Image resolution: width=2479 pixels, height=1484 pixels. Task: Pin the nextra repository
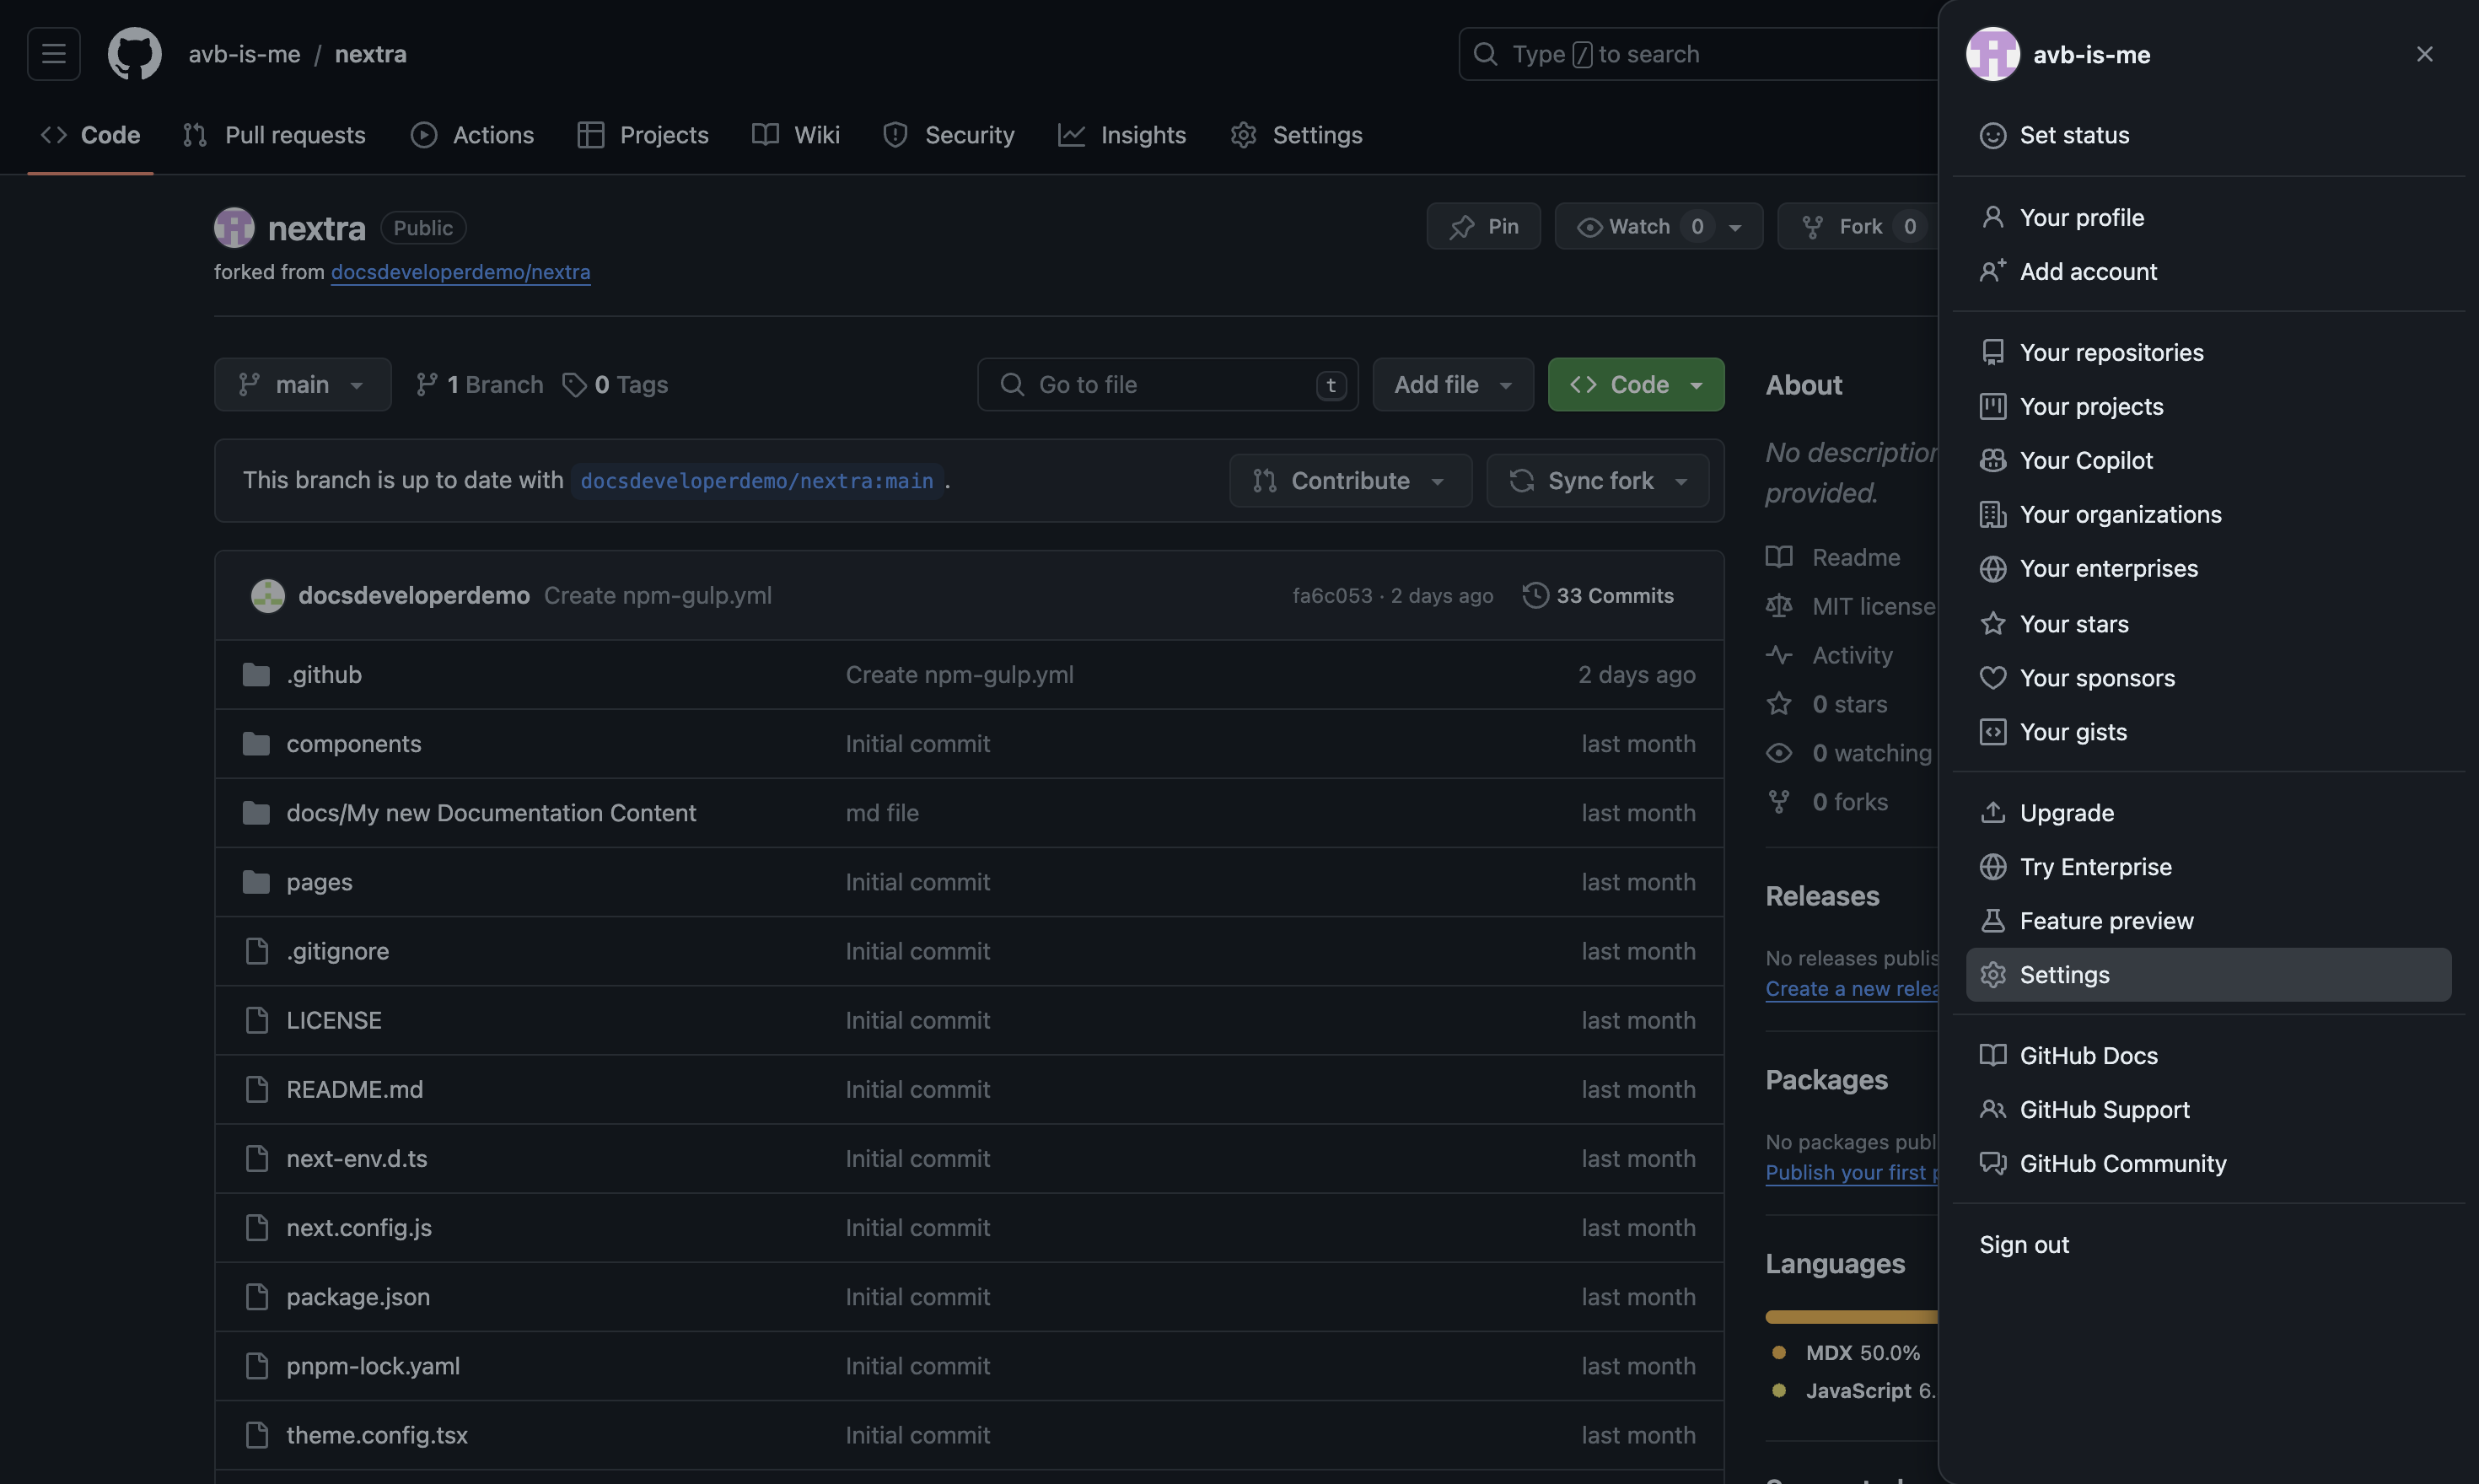1483,226
